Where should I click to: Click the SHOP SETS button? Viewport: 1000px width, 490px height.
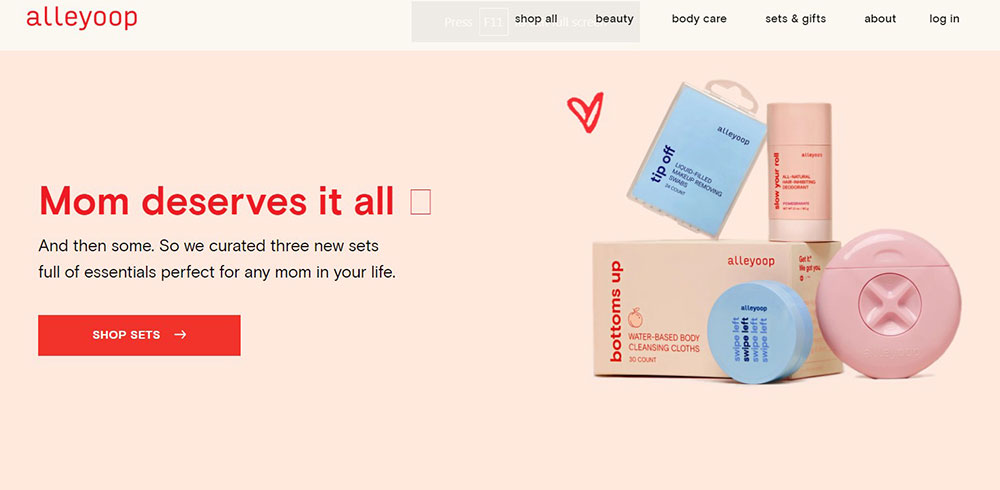pos(139,335)
